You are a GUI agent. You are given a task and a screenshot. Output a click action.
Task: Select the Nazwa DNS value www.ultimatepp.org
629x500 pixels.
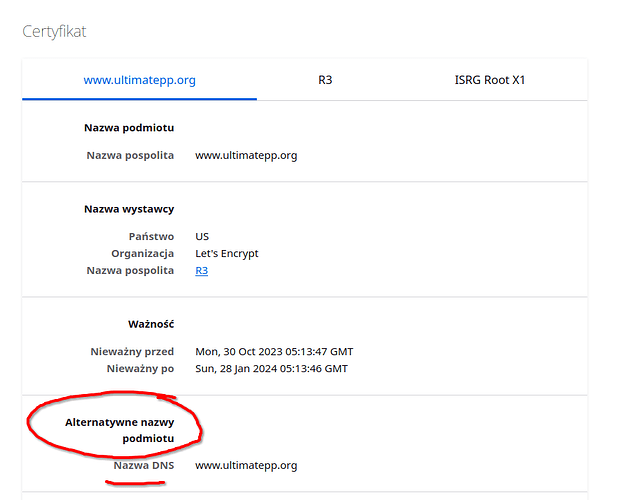click(x=246, y=465)
